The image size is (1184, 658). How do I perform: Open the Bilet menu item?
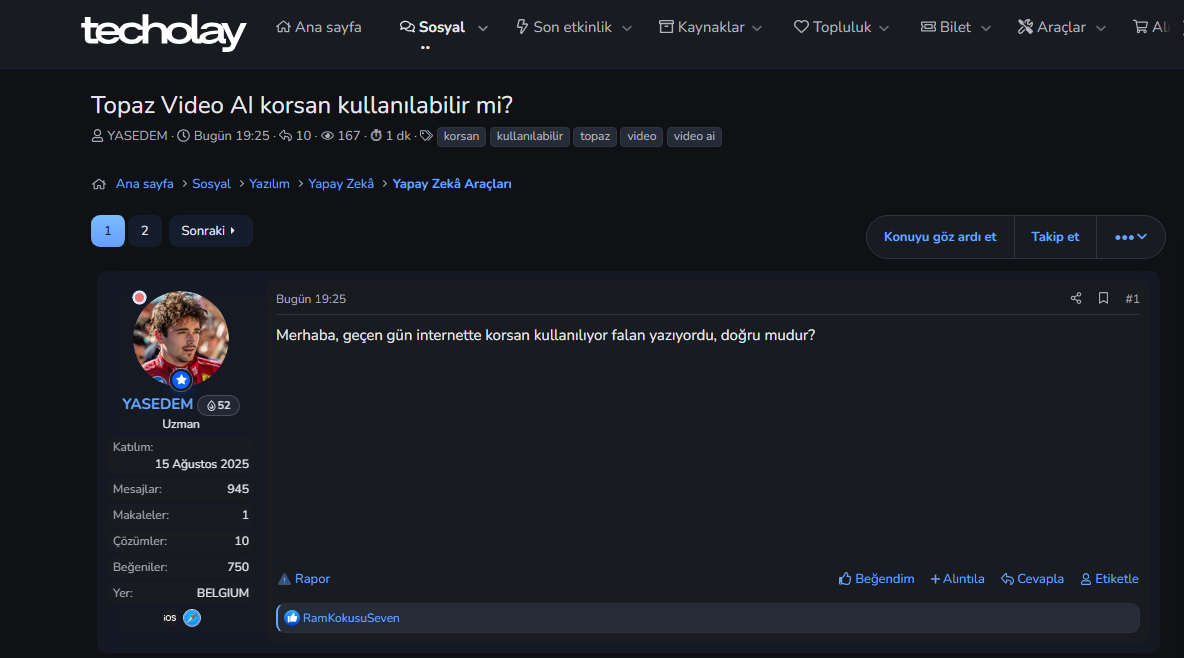tap(945, 27)
